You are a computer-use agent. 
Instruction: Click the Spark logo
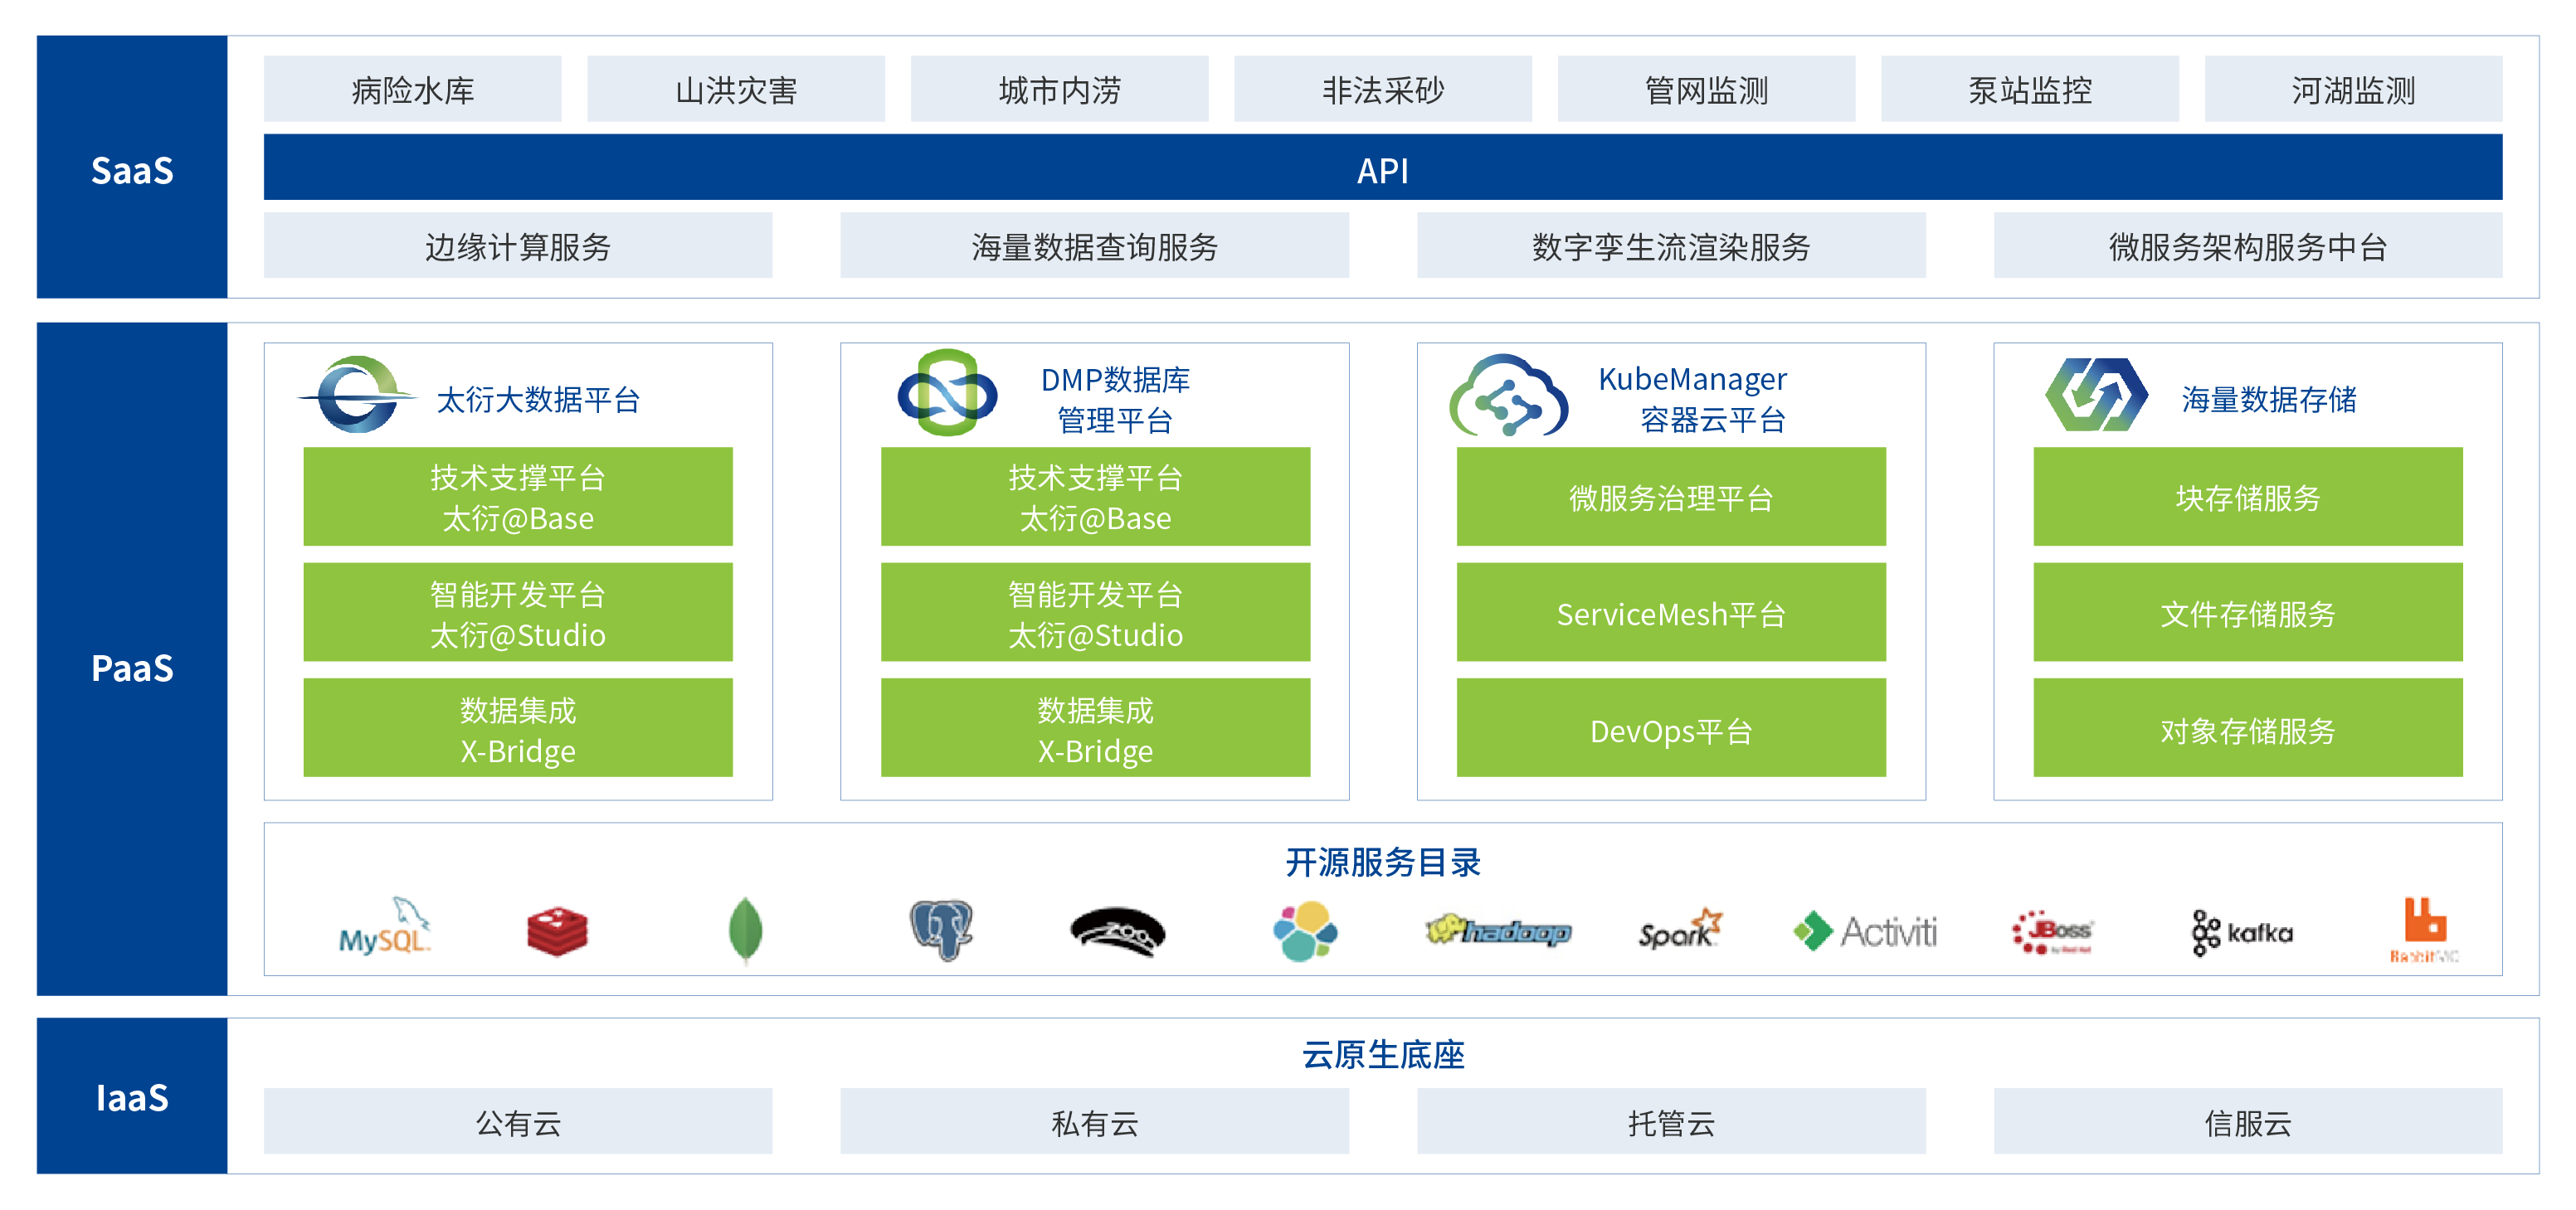pyautogui.click(x=1680, y=929)
